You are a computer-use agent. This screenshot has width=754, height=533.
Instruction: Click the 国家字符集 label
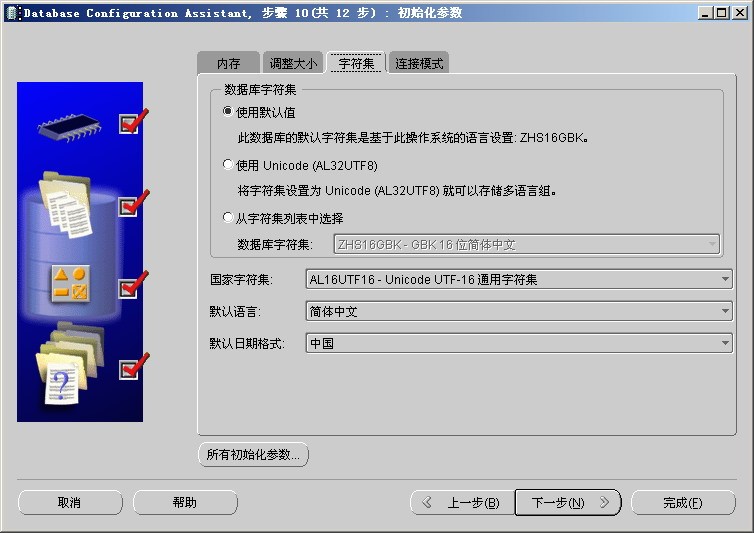(x=241, y=279)
